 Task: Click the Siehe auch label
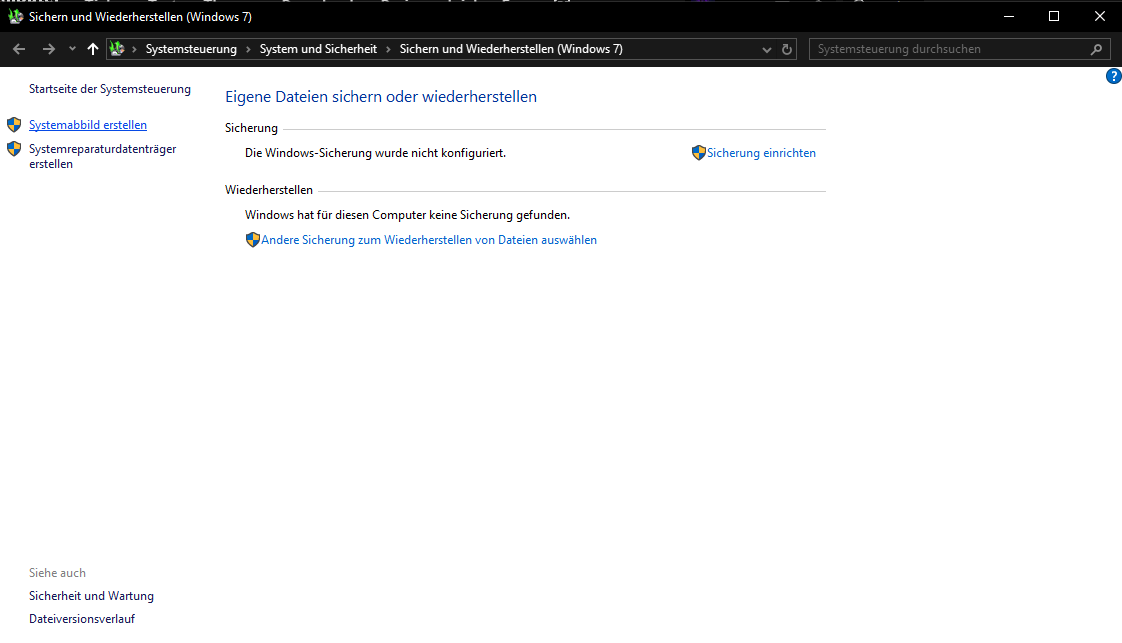57,573
